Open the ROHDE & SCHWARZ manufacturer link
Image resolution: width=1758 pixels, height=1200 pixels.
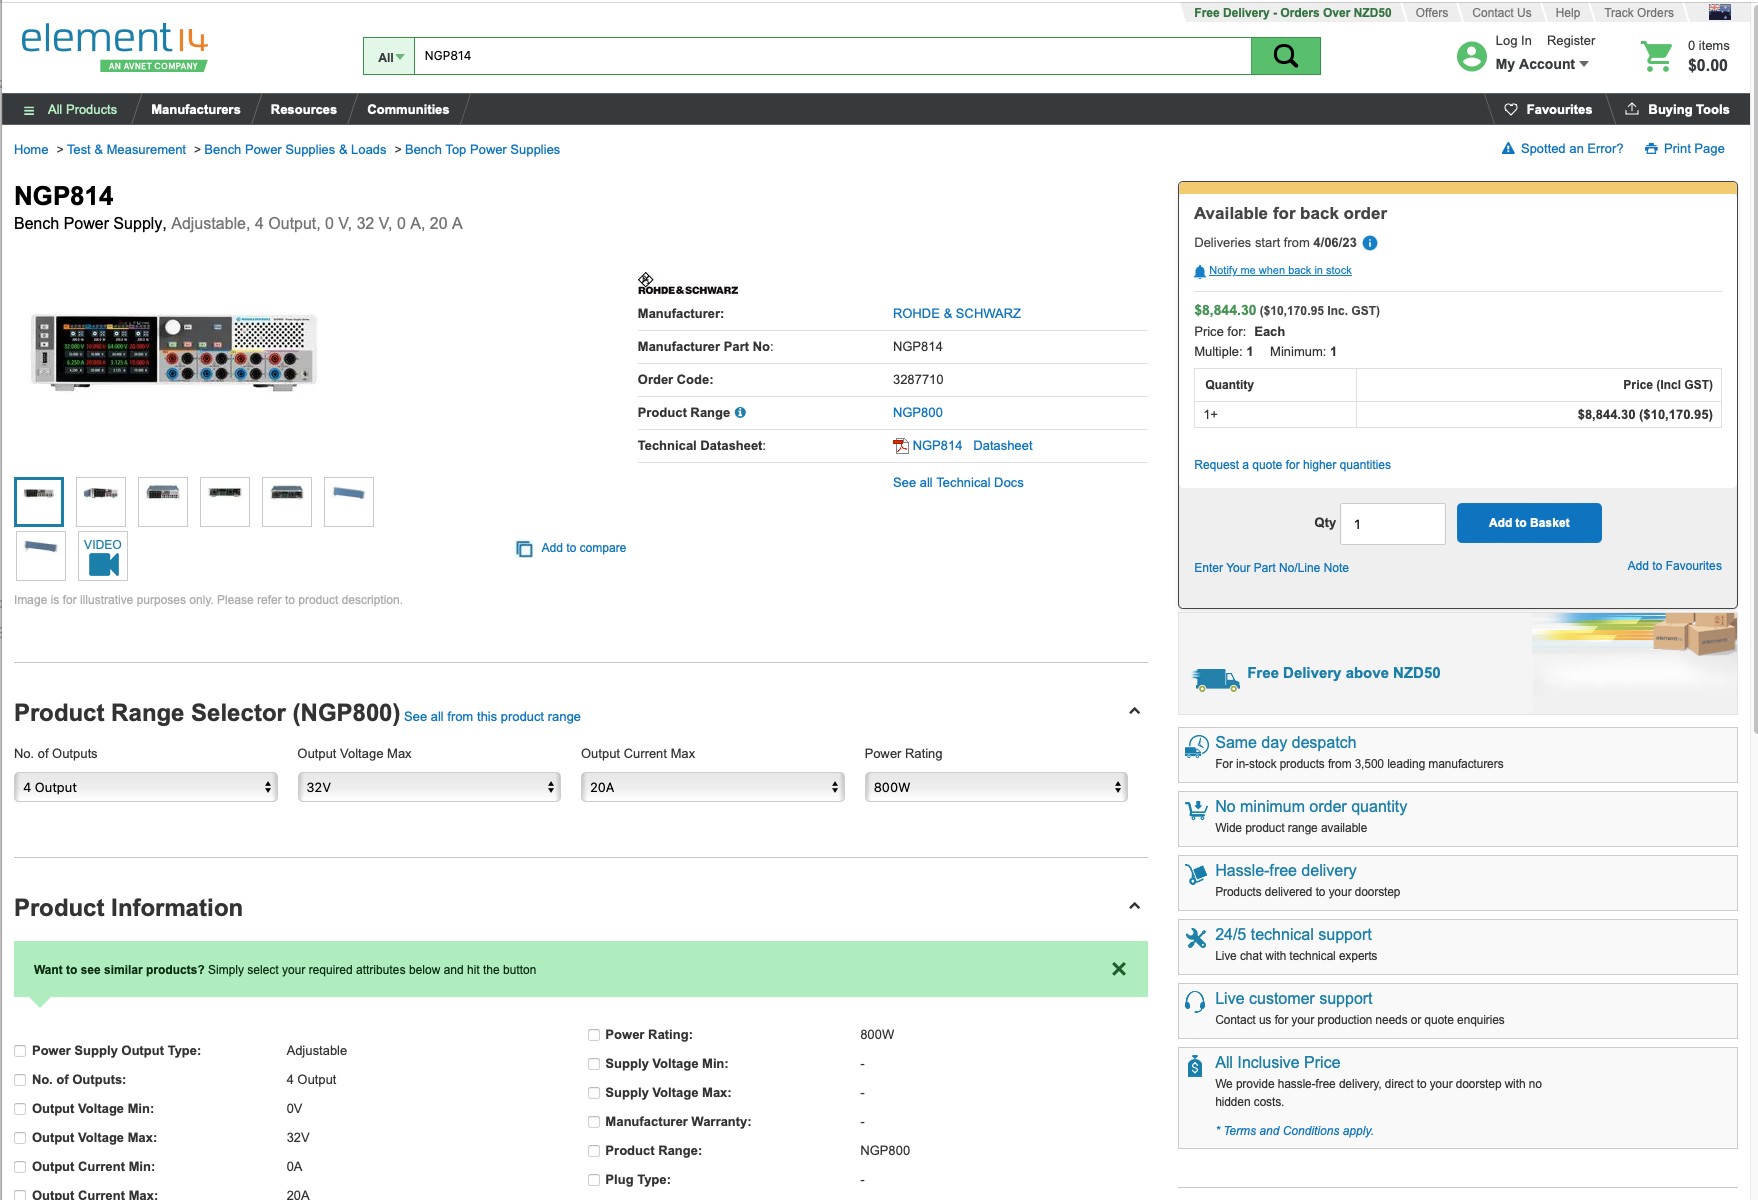[x=957, y=314]
